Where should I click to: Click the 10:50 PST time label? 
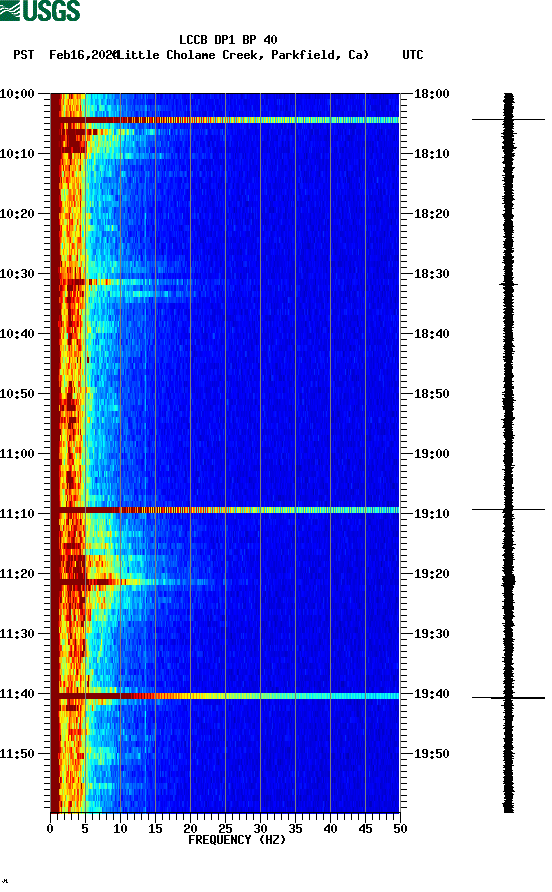coord(17,394)
